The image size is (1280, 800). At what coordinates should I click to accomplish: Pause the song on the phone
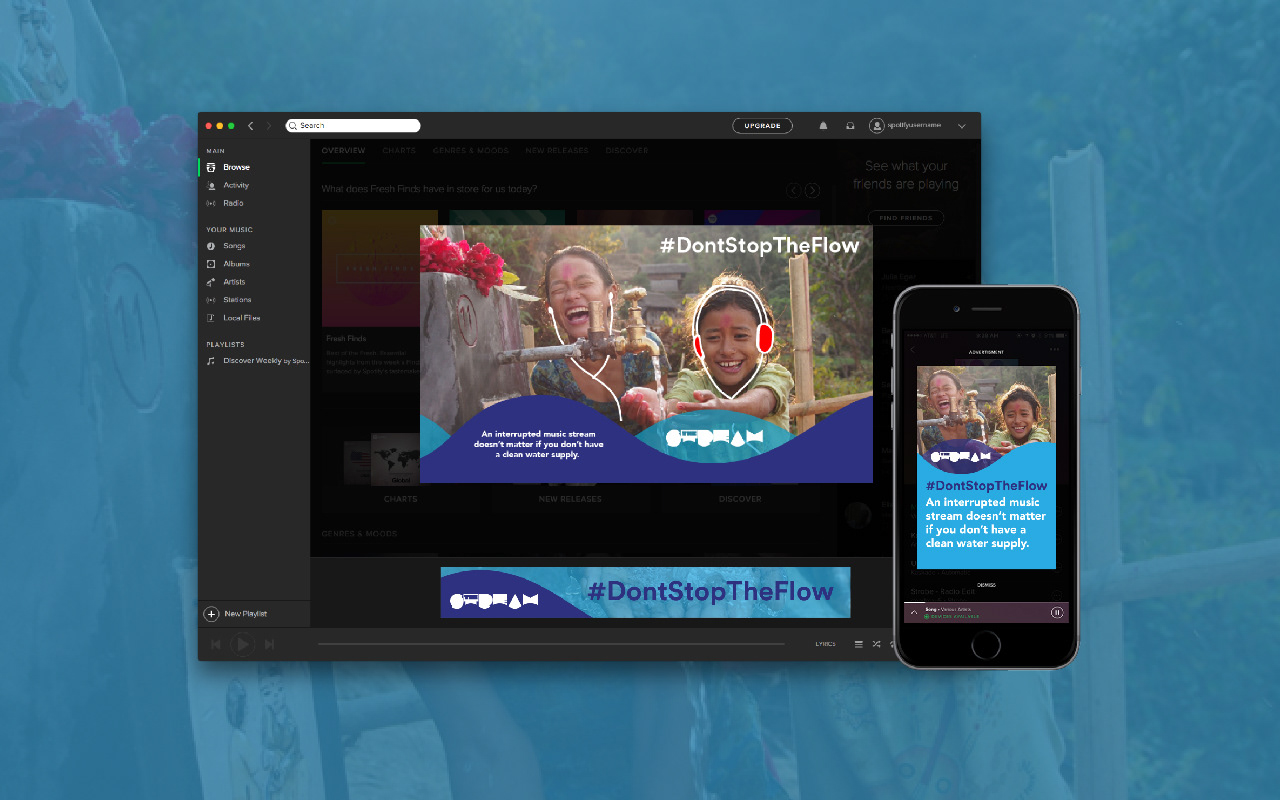click(1057, 612)
